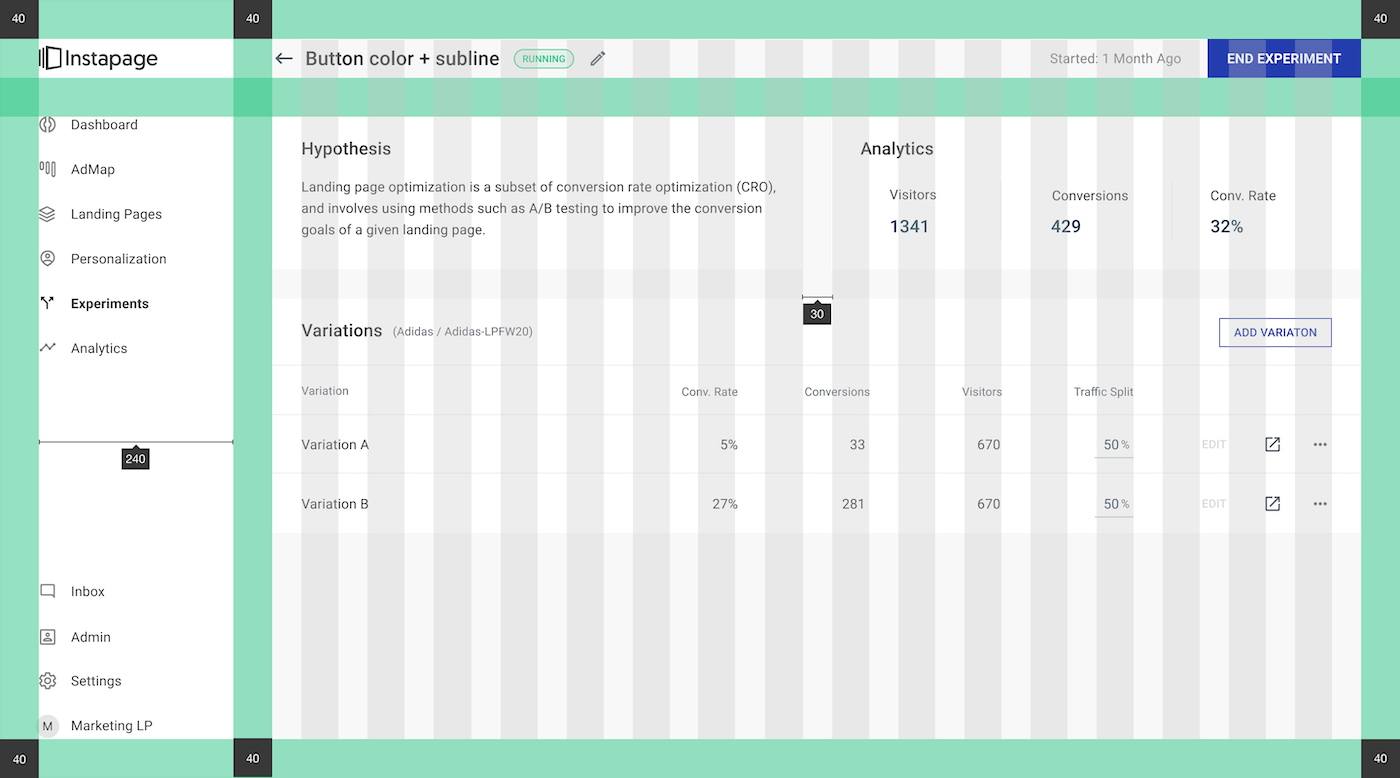Image resolution: width=1400 pixels, height=778 pixels.
Task: Click the Conversions value 429
Action: pyautogui.click(x=1066, y=226)
